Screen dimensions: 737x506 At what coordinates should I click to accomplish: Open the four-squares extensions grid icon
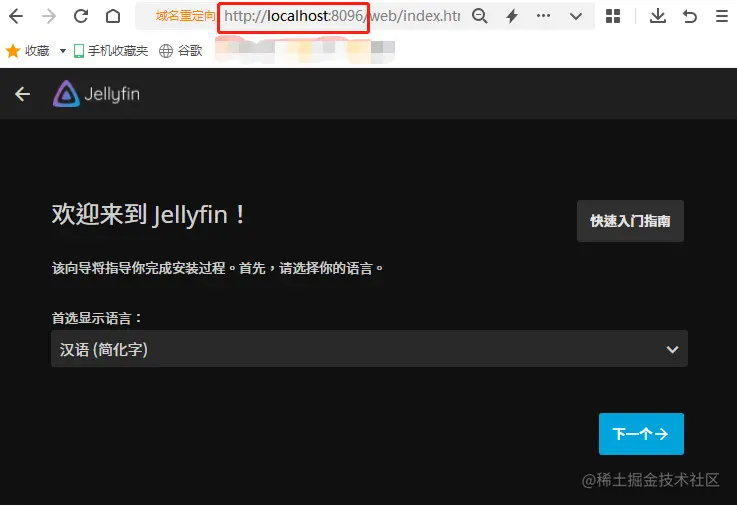613,16
